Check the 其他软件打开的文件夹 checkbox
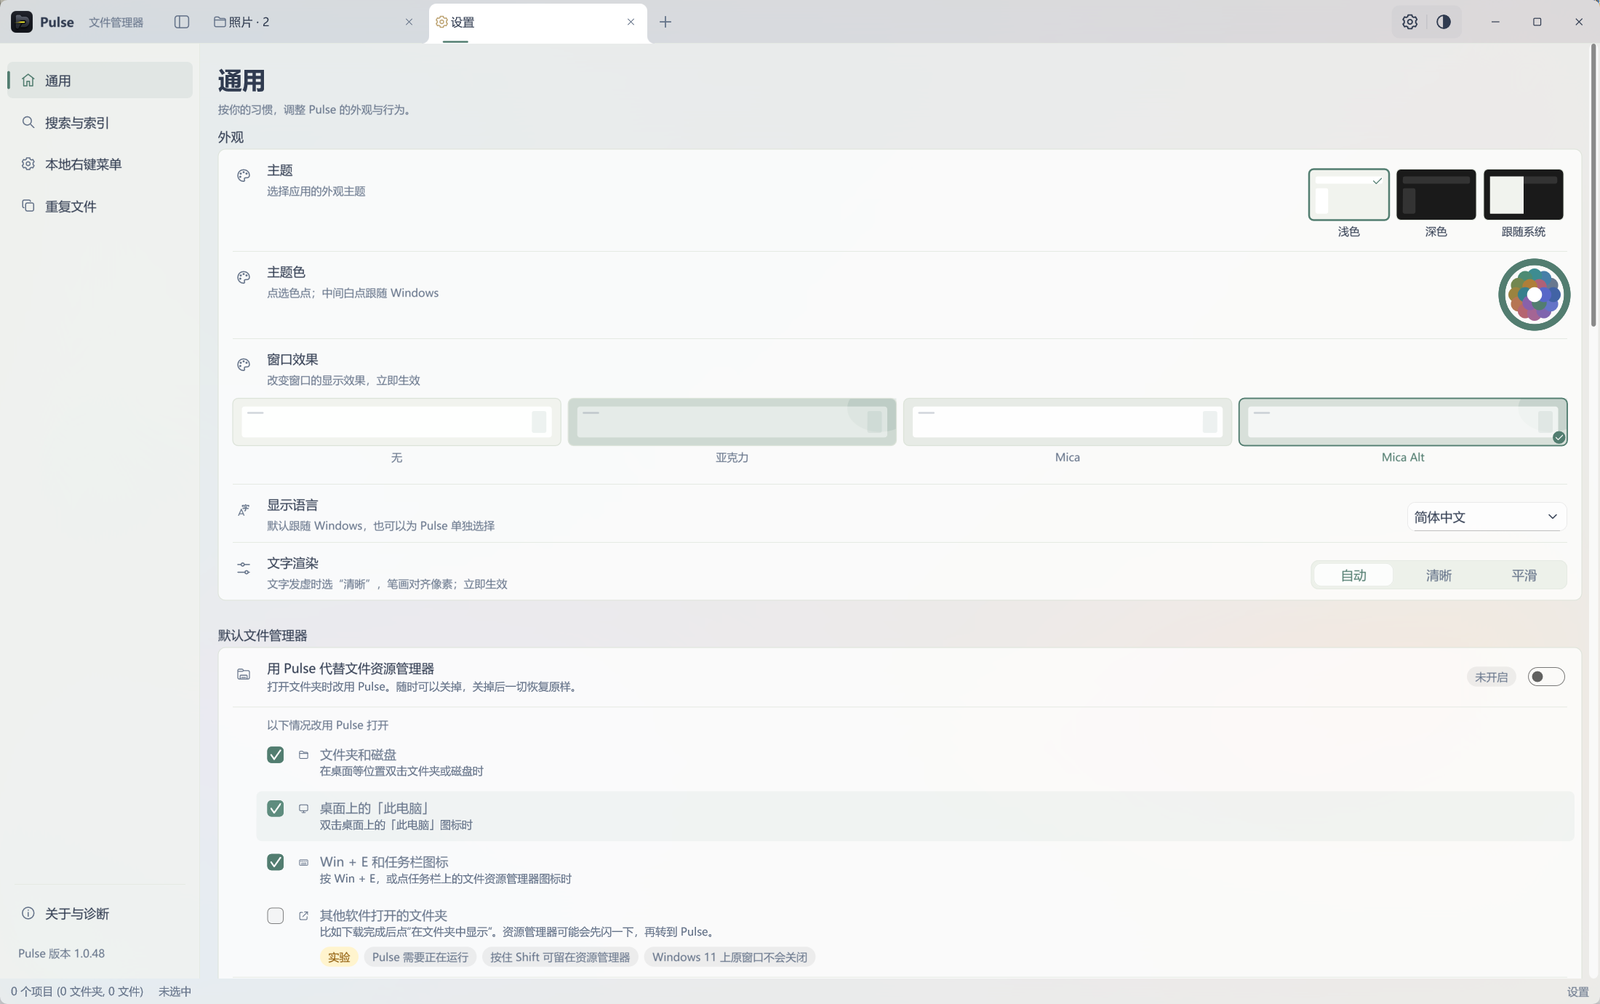The width and height of the screenshot is (1600, 1004). 275,916
